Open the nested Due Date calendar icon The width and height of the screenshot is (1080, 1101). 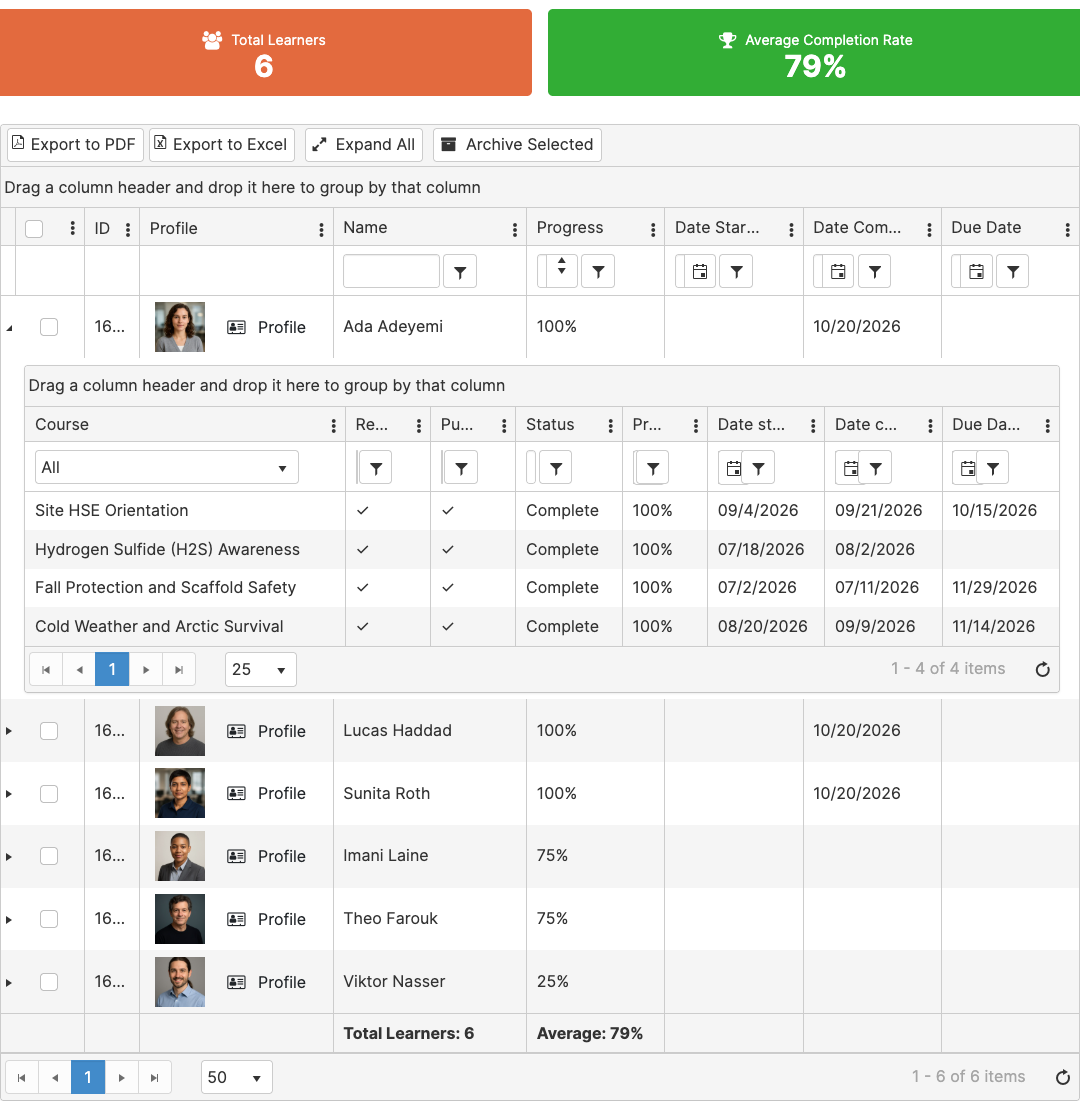(968, 468)
